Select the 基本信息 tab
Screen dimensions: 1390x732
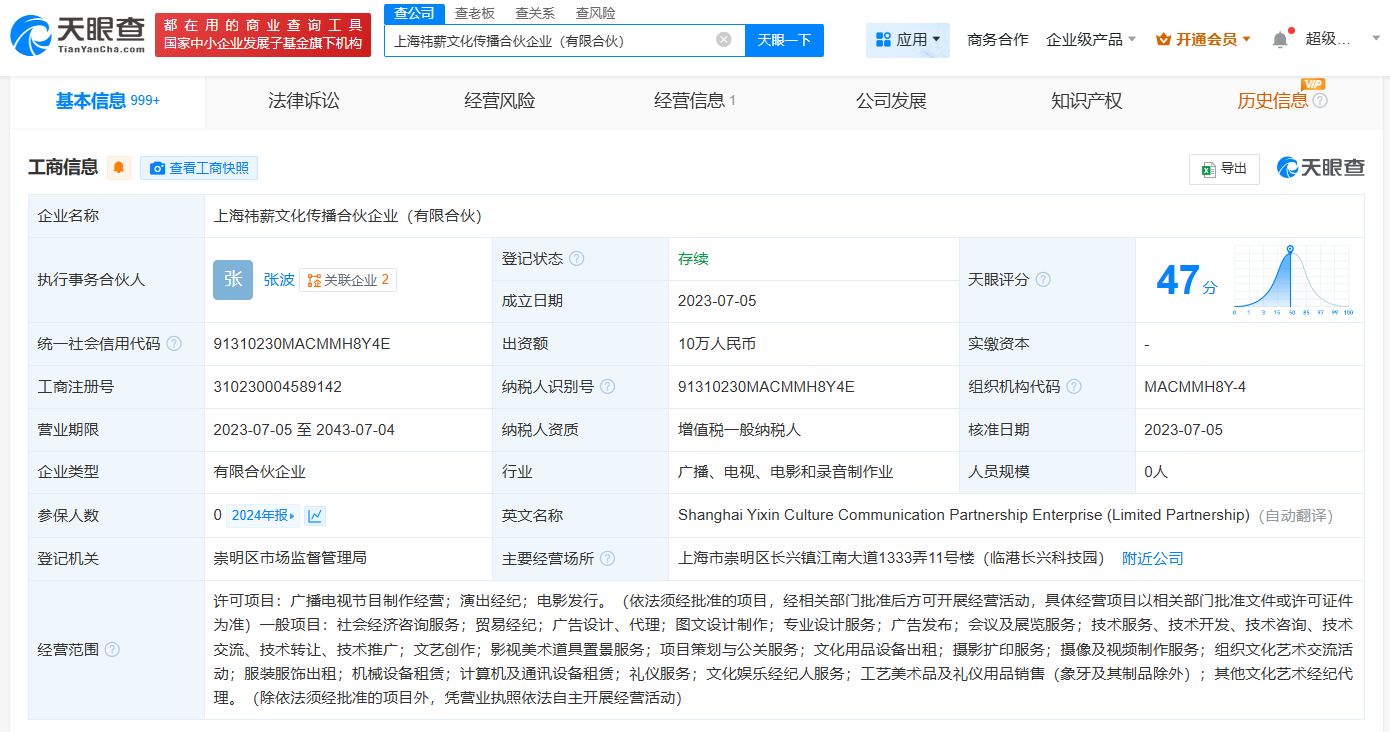coord(108,101)
